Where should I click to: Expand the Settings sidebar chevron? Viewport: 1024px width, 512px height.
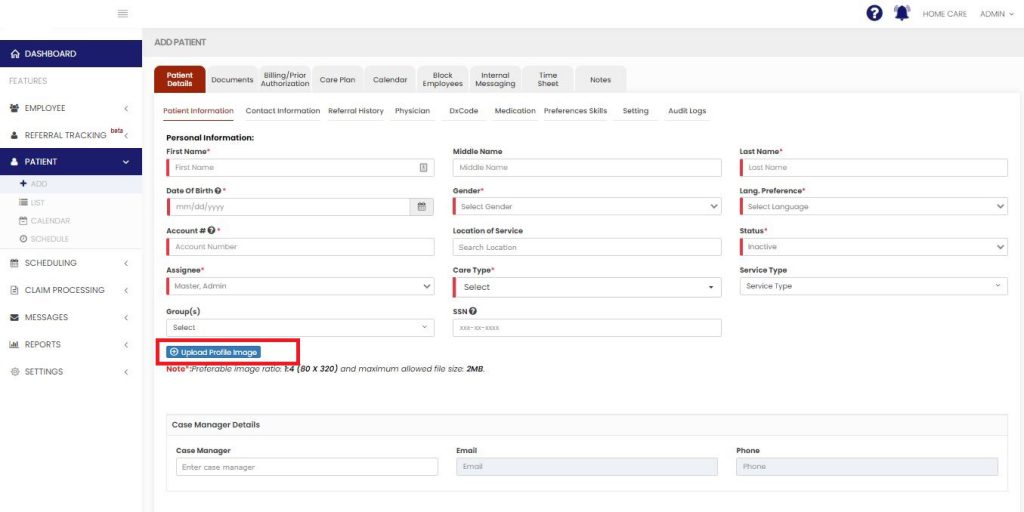[x=126, y=372]
